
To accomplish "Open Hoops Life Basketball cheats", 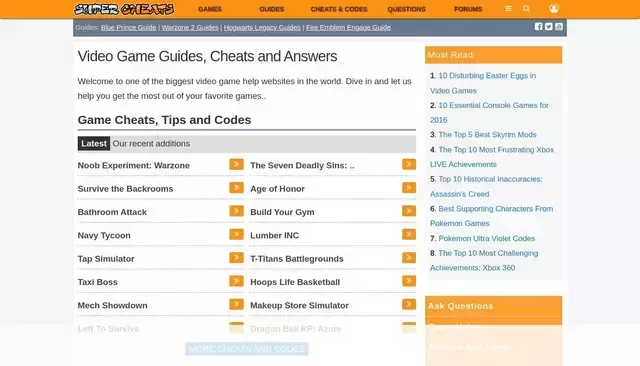I will 295,282.
